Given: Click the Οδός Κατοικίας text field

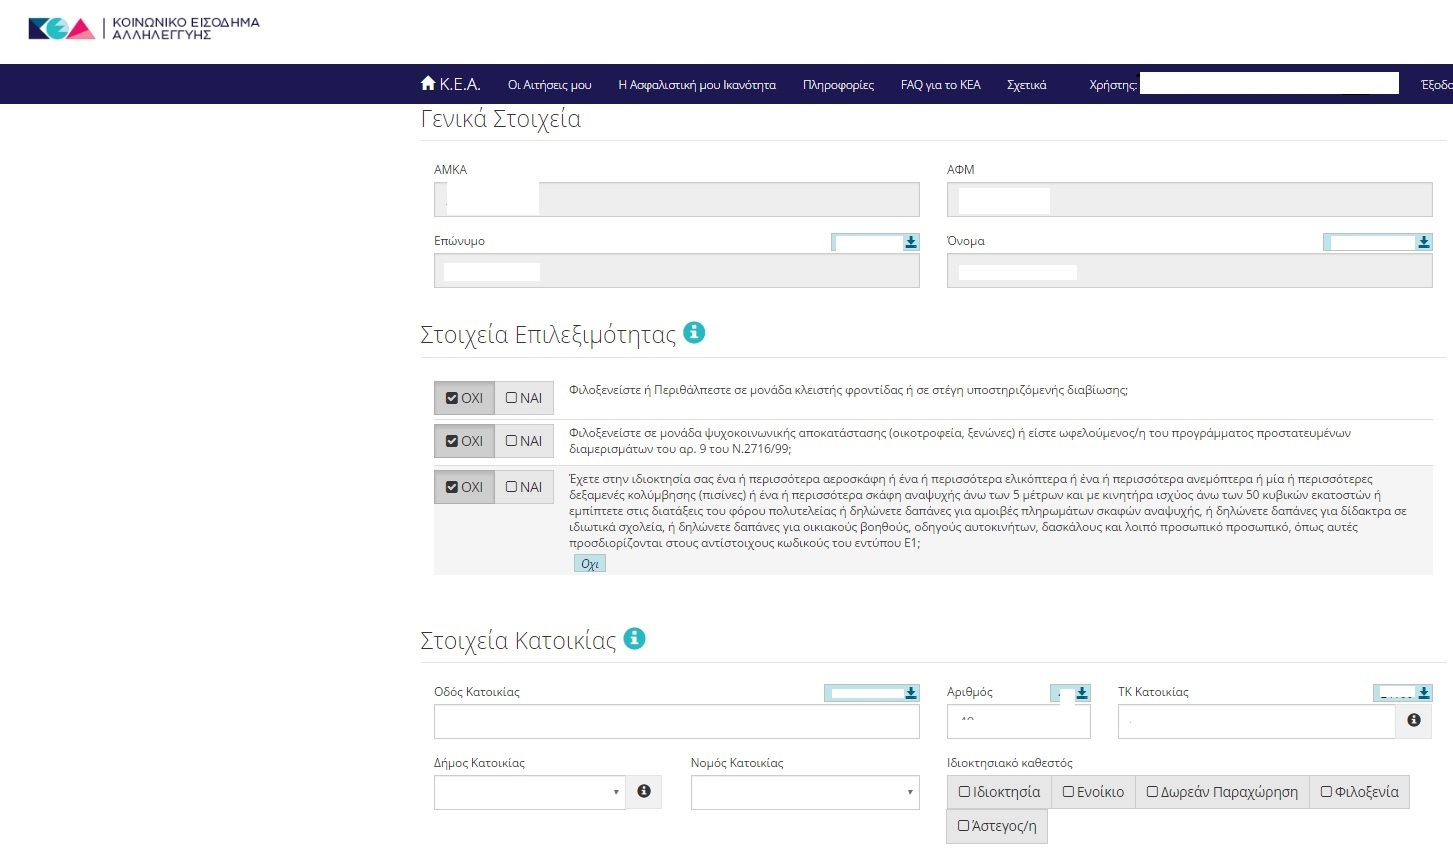Looking at the screenshot, I should tap(676, 722).
